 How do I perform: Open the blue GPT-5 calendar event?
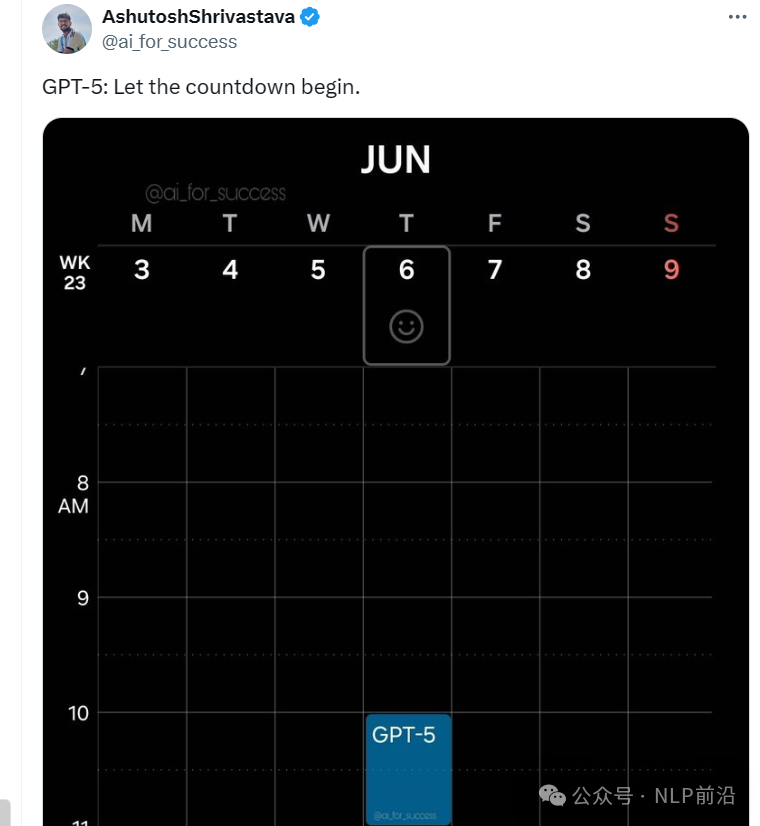(409, 769)
